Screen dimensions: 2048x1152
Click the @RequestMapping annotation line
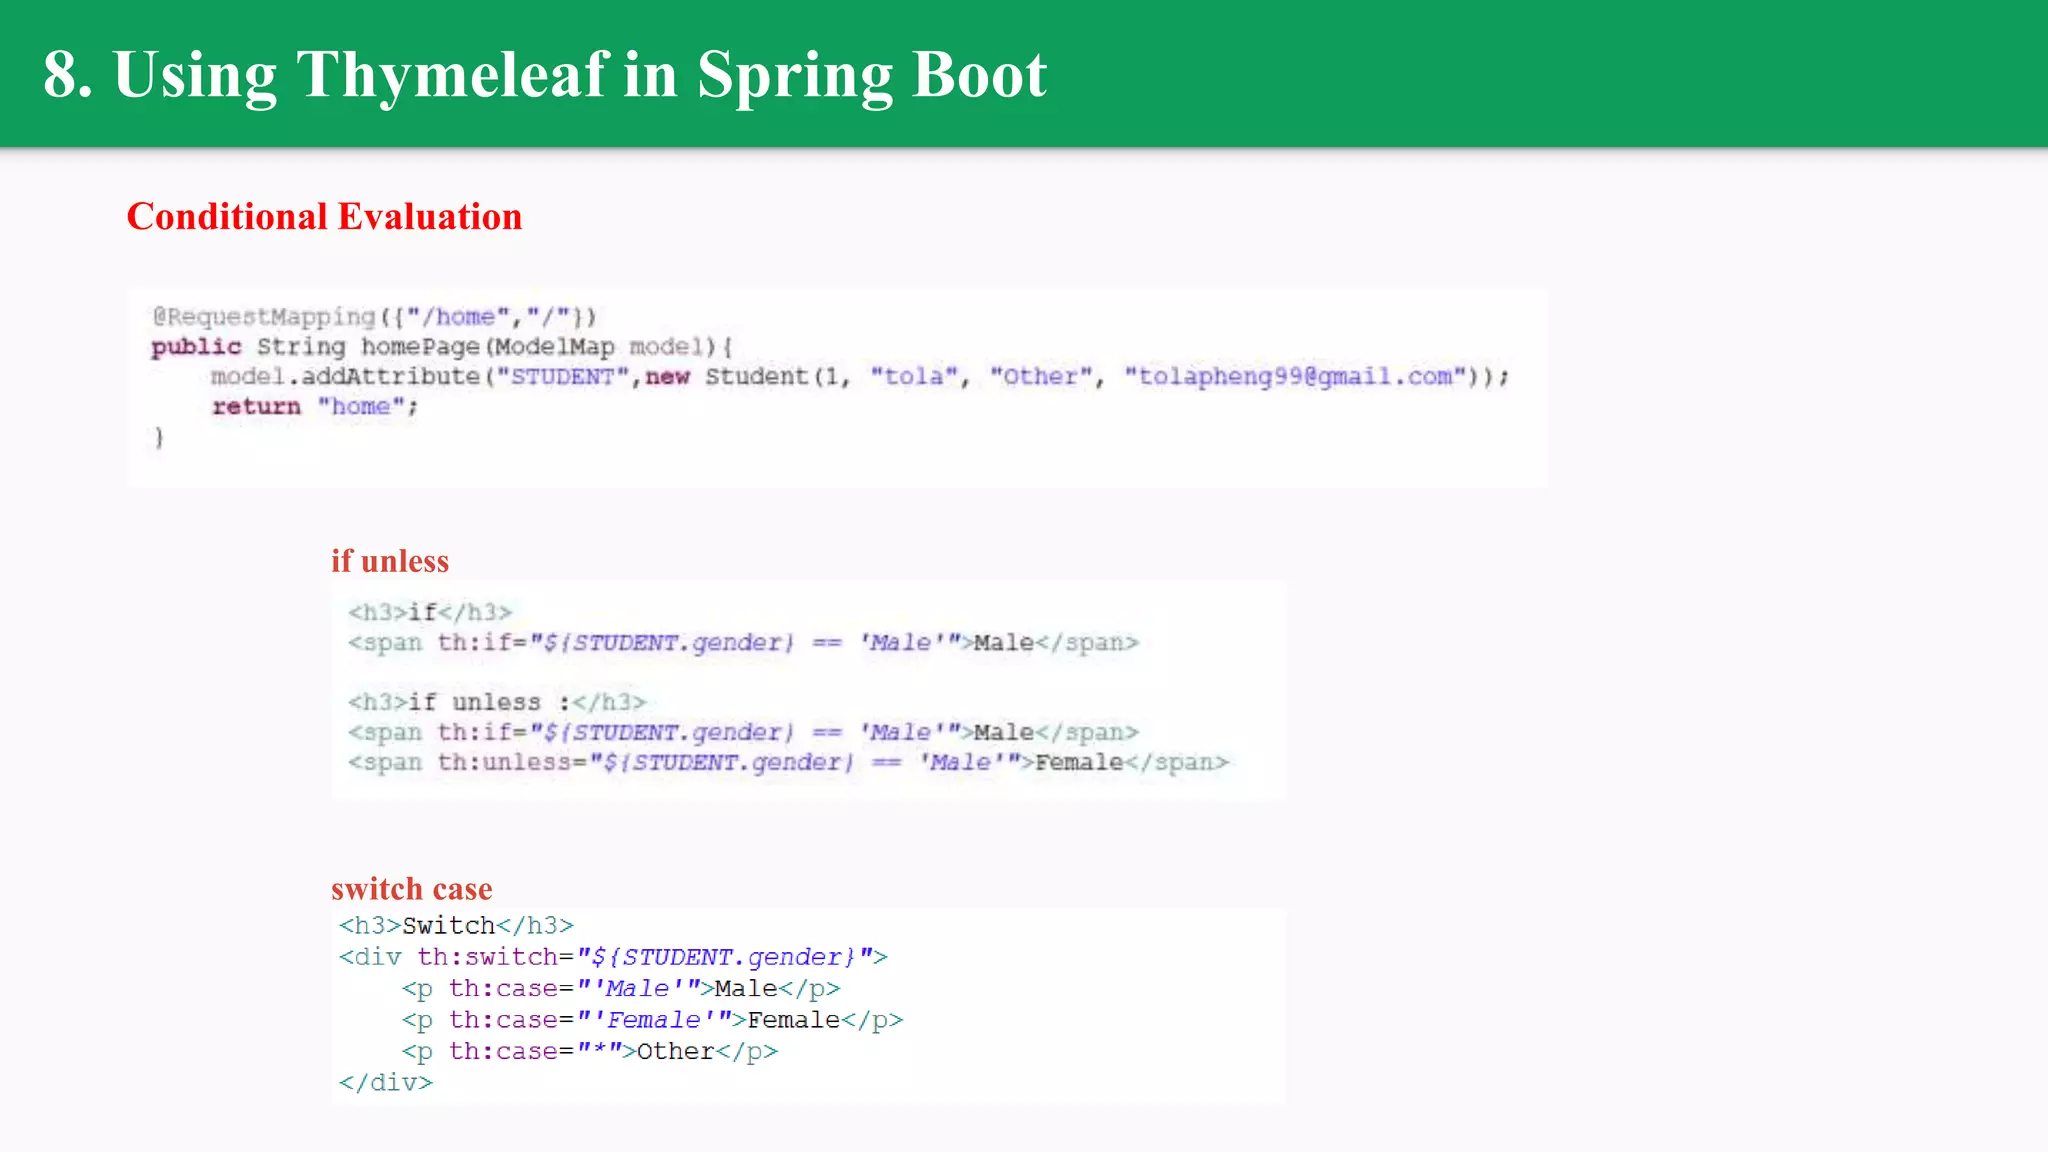click(374, 317)
